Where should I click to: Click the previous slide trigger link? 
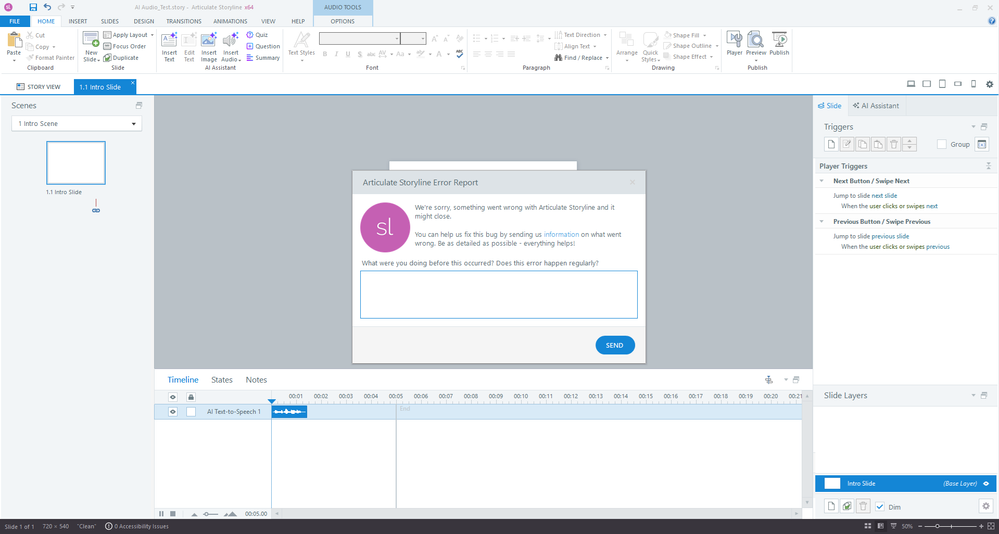click(x=889, y=236)
